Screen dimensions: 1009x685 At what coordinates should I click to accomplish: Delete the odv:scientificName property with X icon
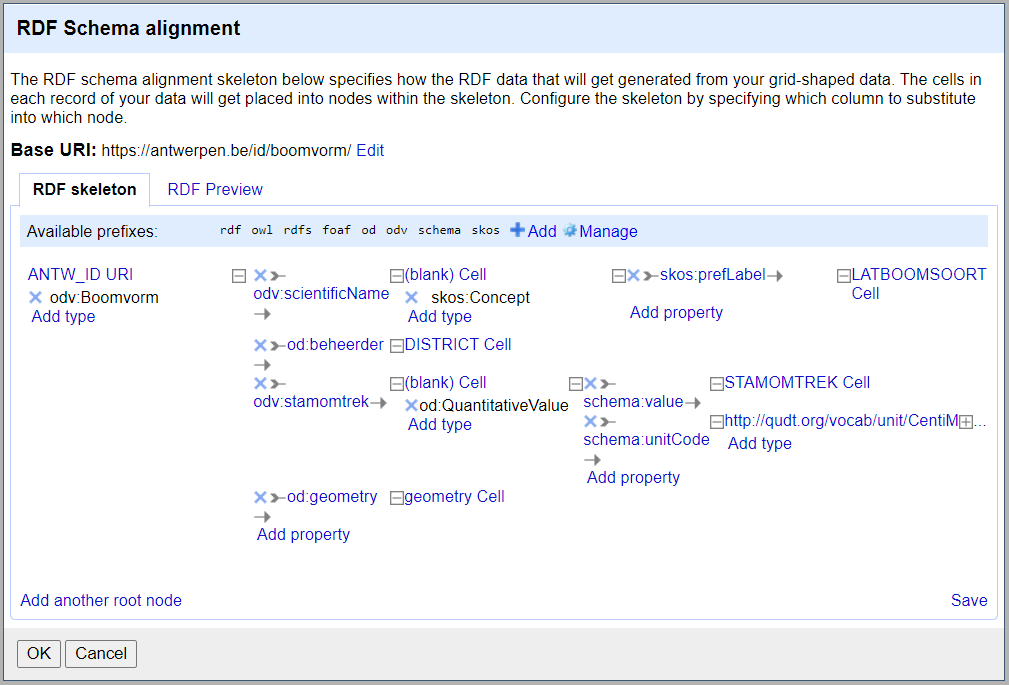[261, 275]
